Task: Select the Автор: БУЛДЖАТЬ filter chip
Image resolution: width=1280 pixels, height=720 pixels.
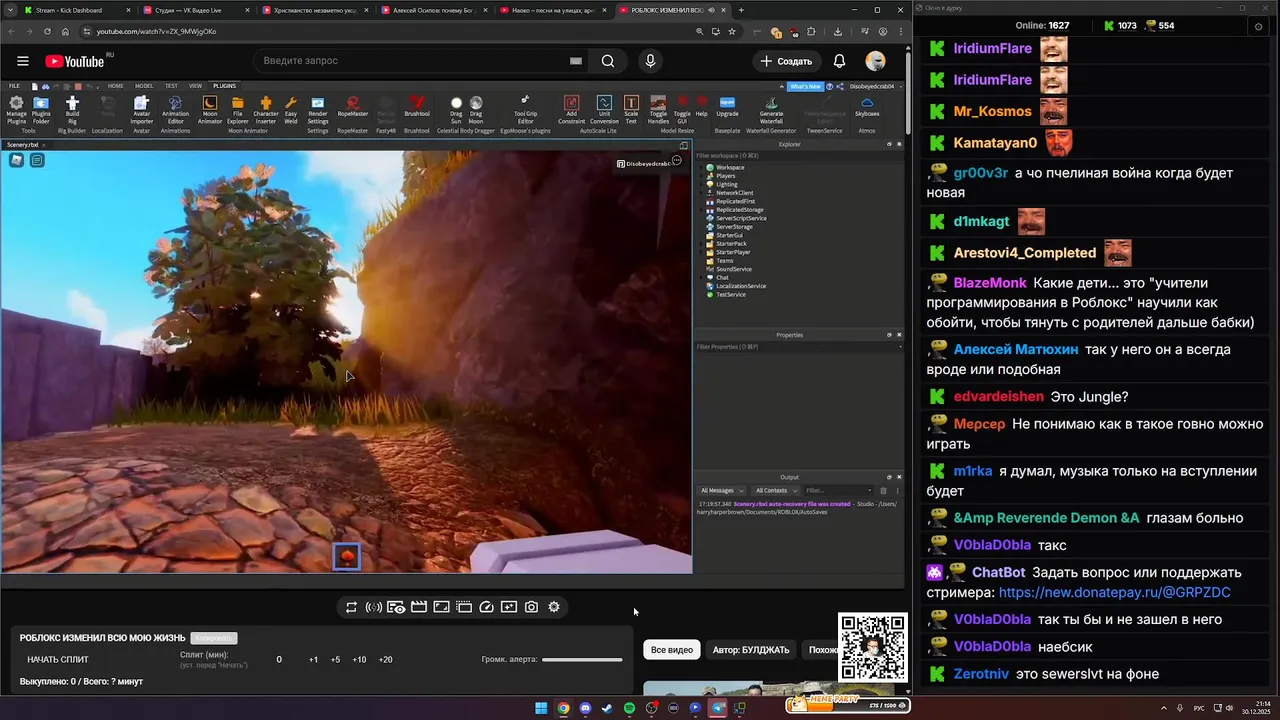Action: 751,650
